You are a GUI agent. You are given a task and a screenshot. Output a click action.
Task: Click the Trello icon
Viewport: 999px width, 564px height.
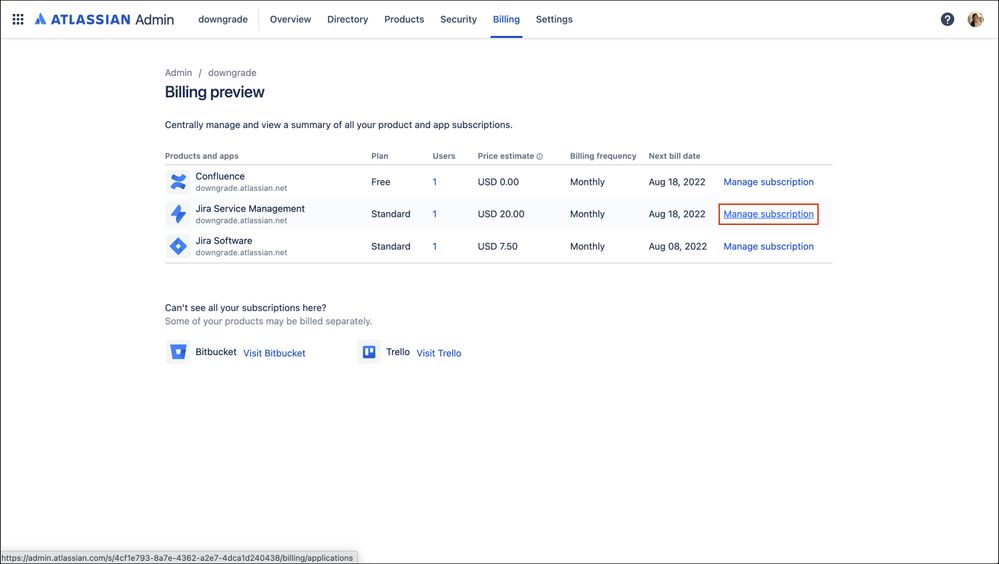369,352
